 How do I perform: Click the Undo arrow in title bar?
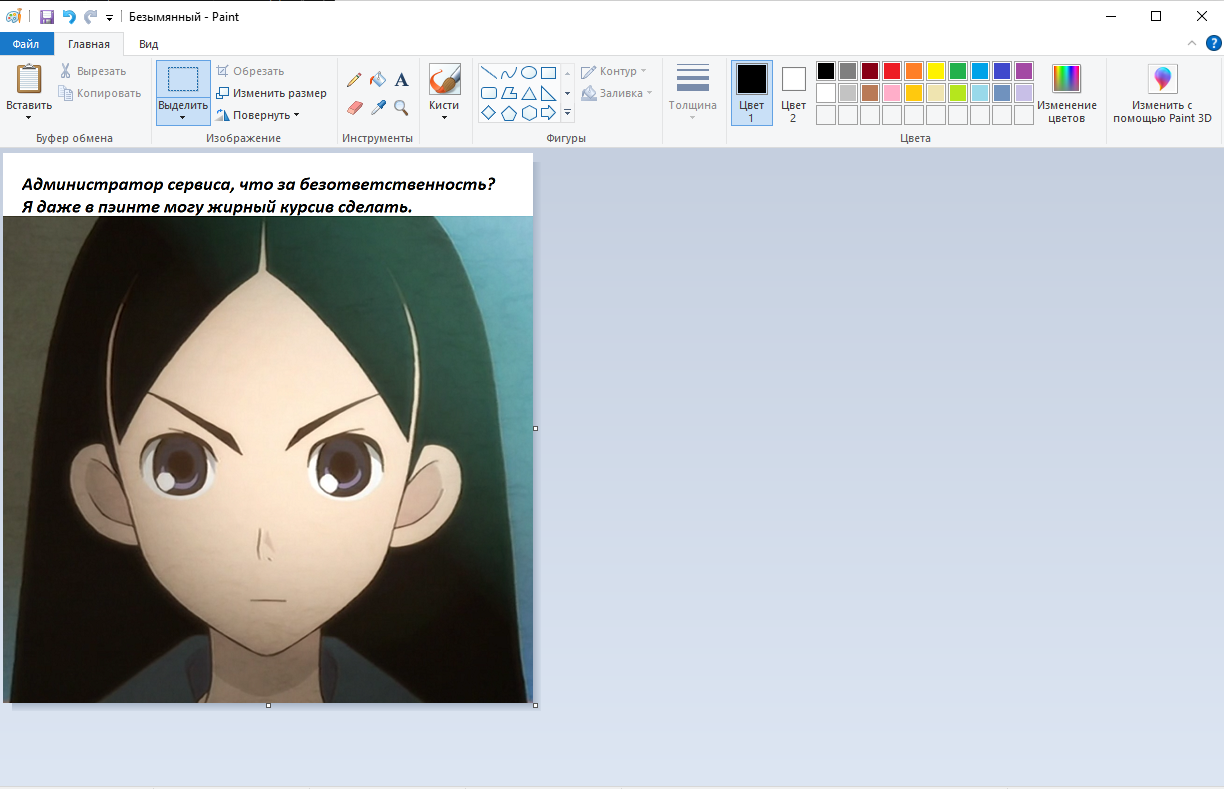click(x=69, y=16)
